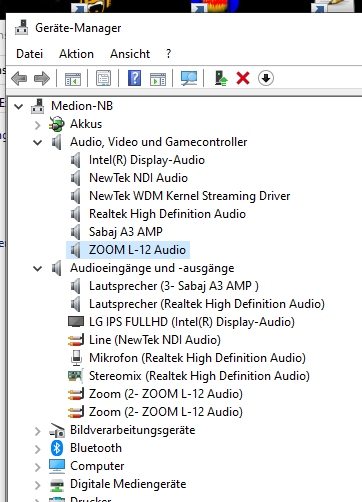
Task: Click the blue Help question mark icon
Action: coord(134,78)
